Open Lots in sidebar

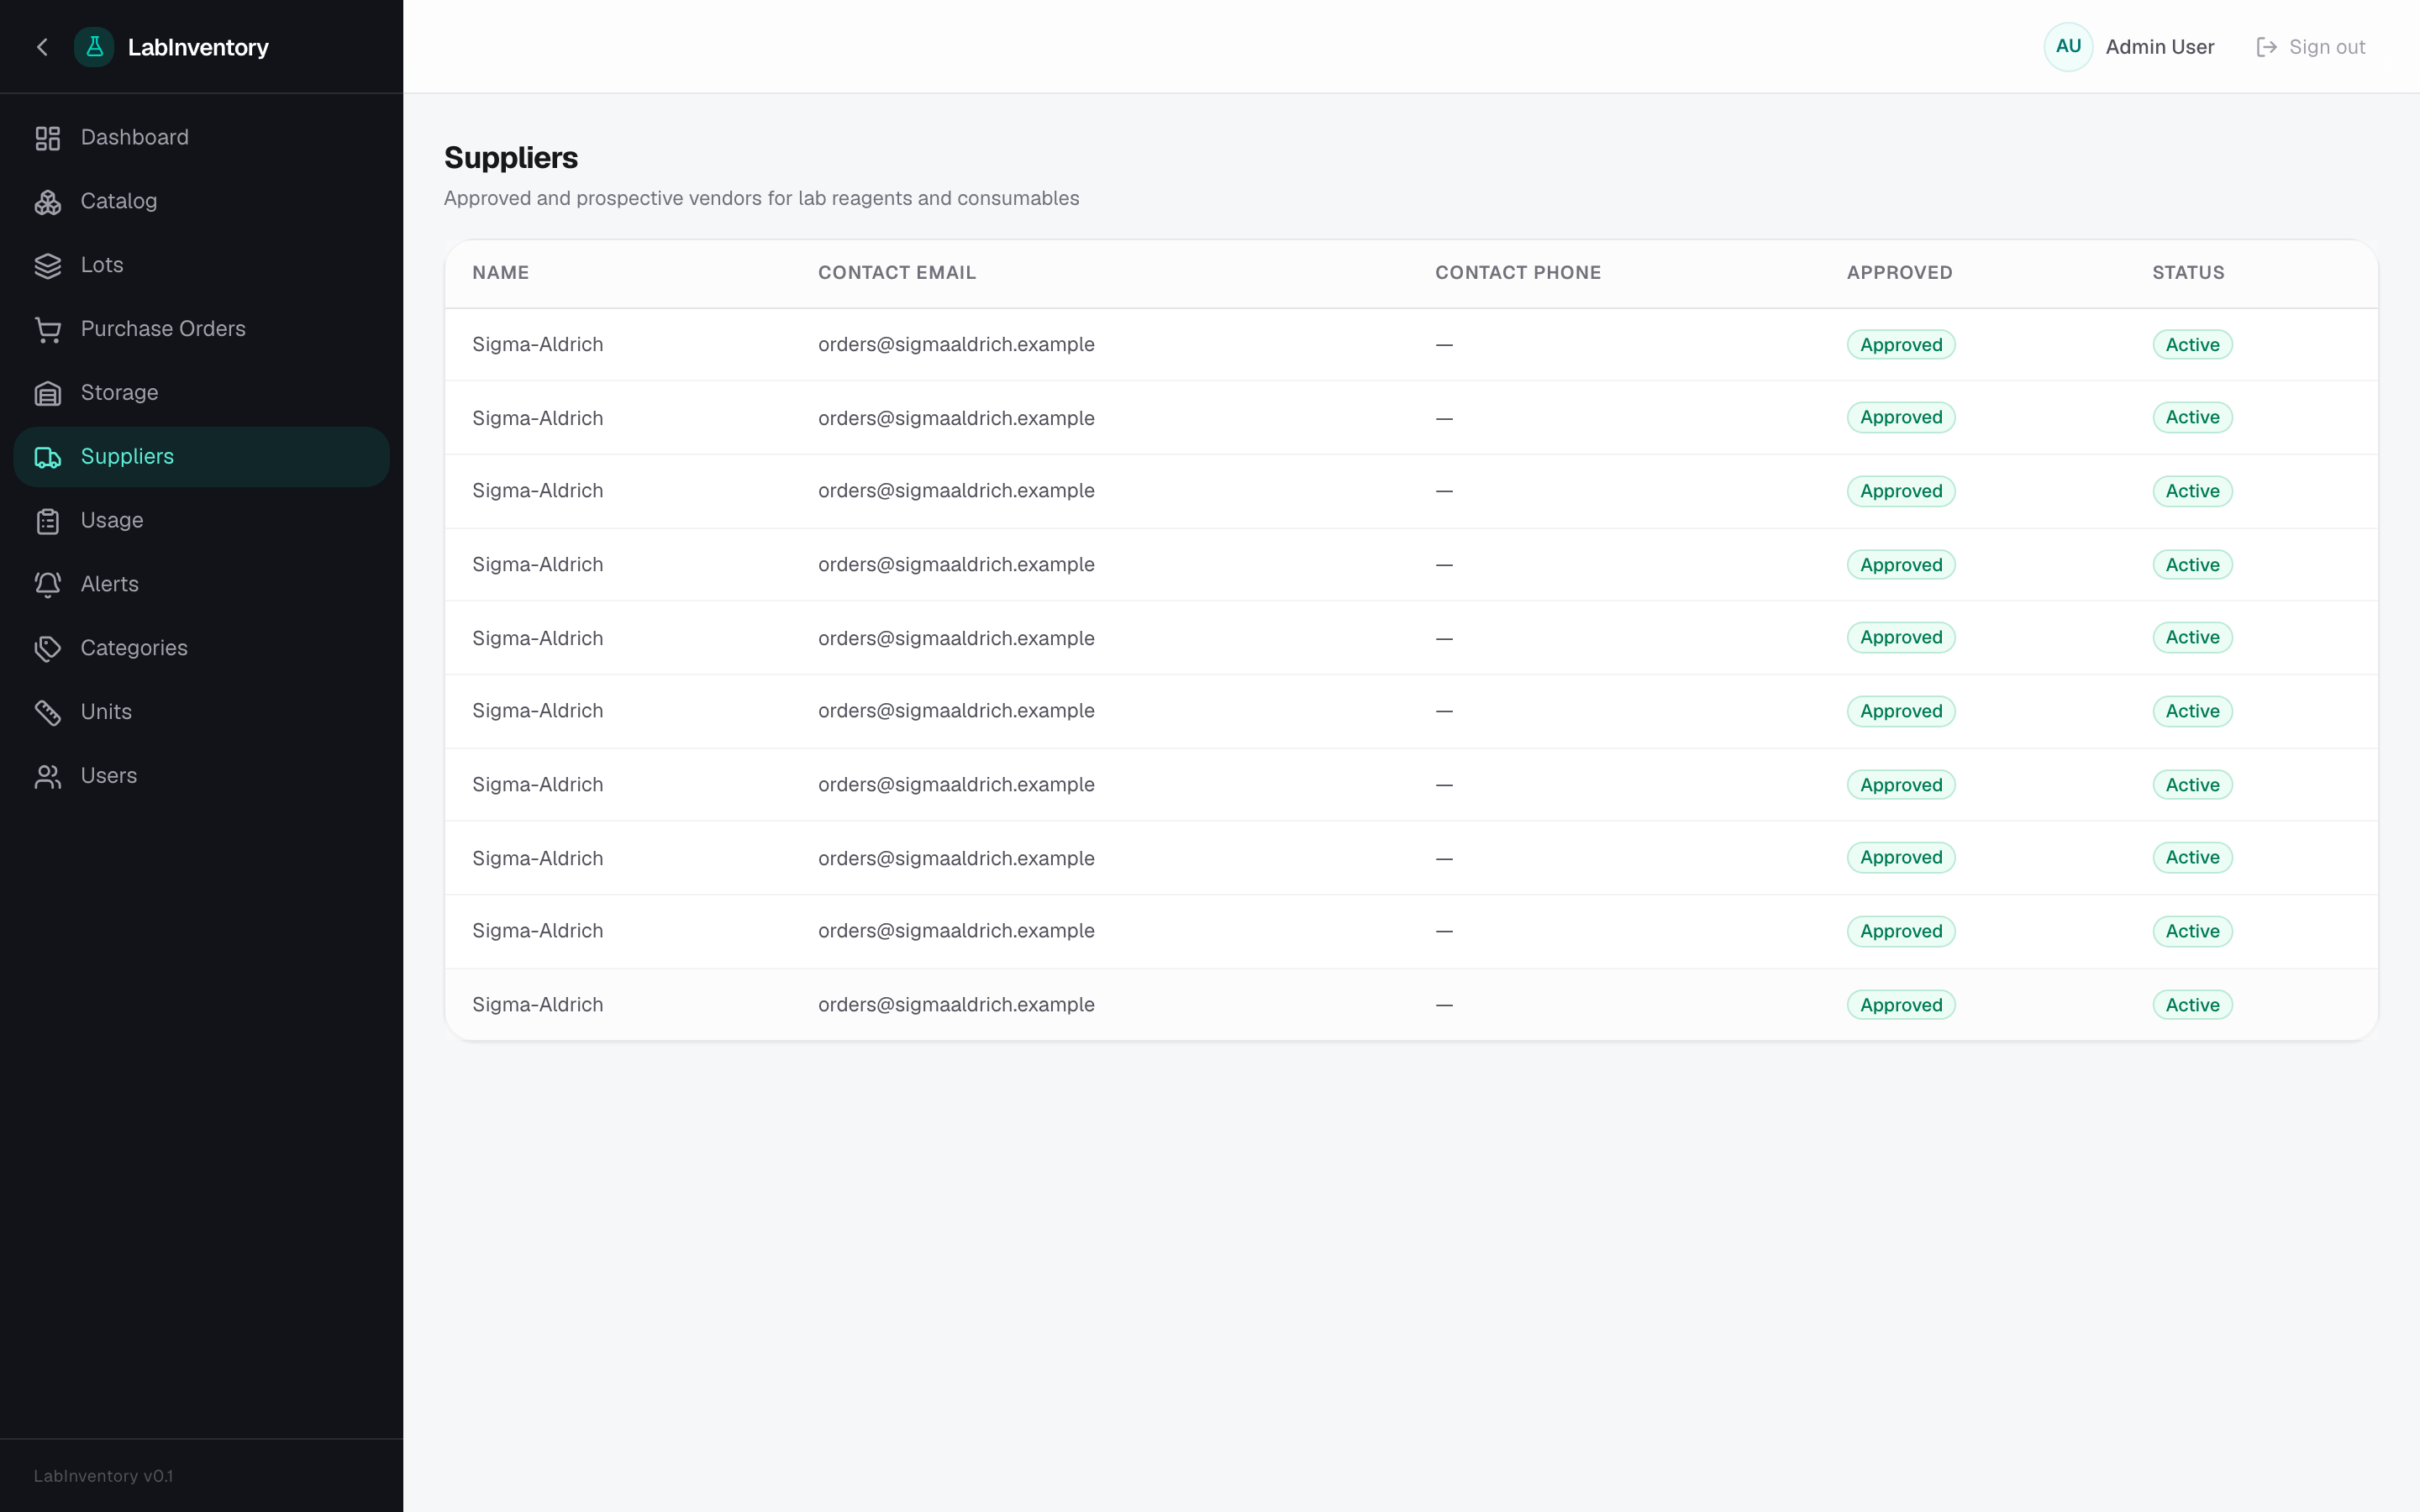pyautogui.click(x=201, y=266)
